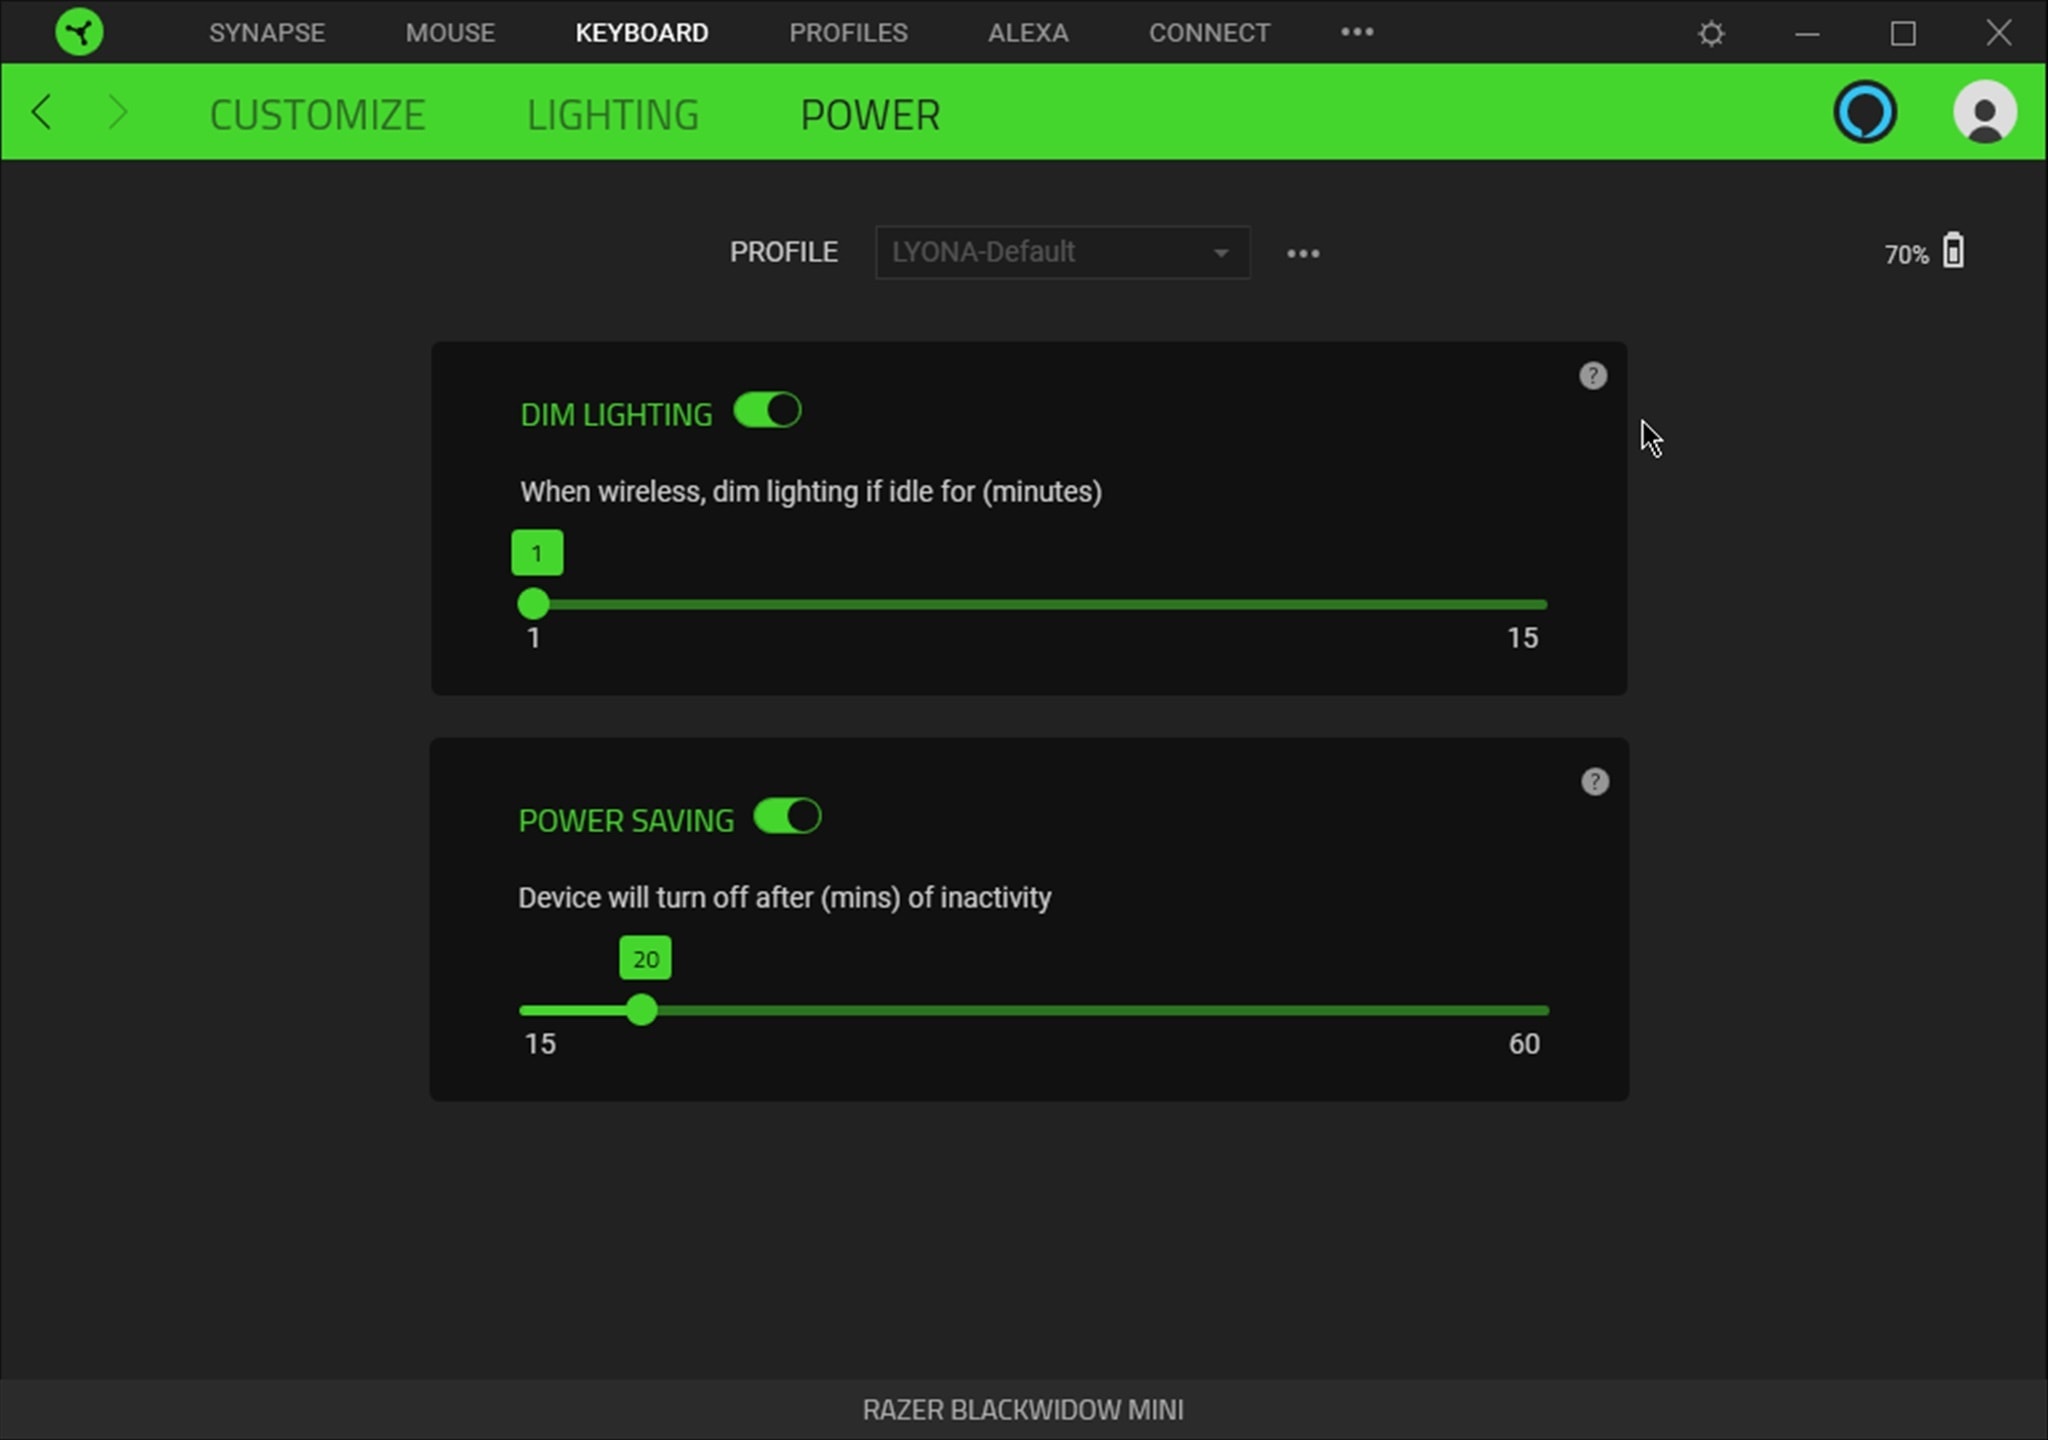Toggle the Power Saving switch
Image resolution: width=2048 pixels, height=1440 pixels.
click(x=787, y=817)
